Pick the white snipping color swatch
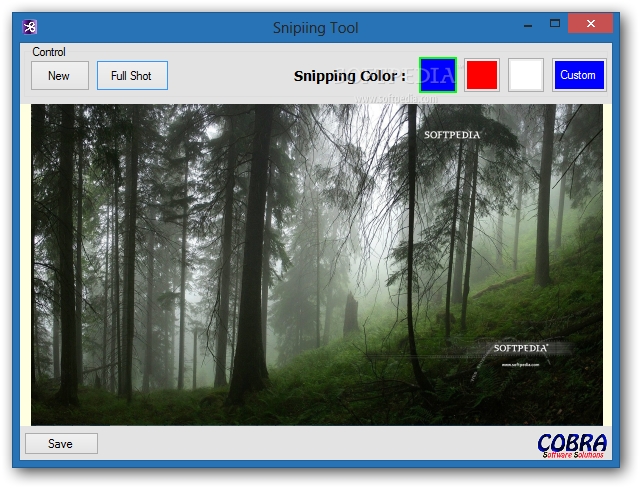 (526, 75)
